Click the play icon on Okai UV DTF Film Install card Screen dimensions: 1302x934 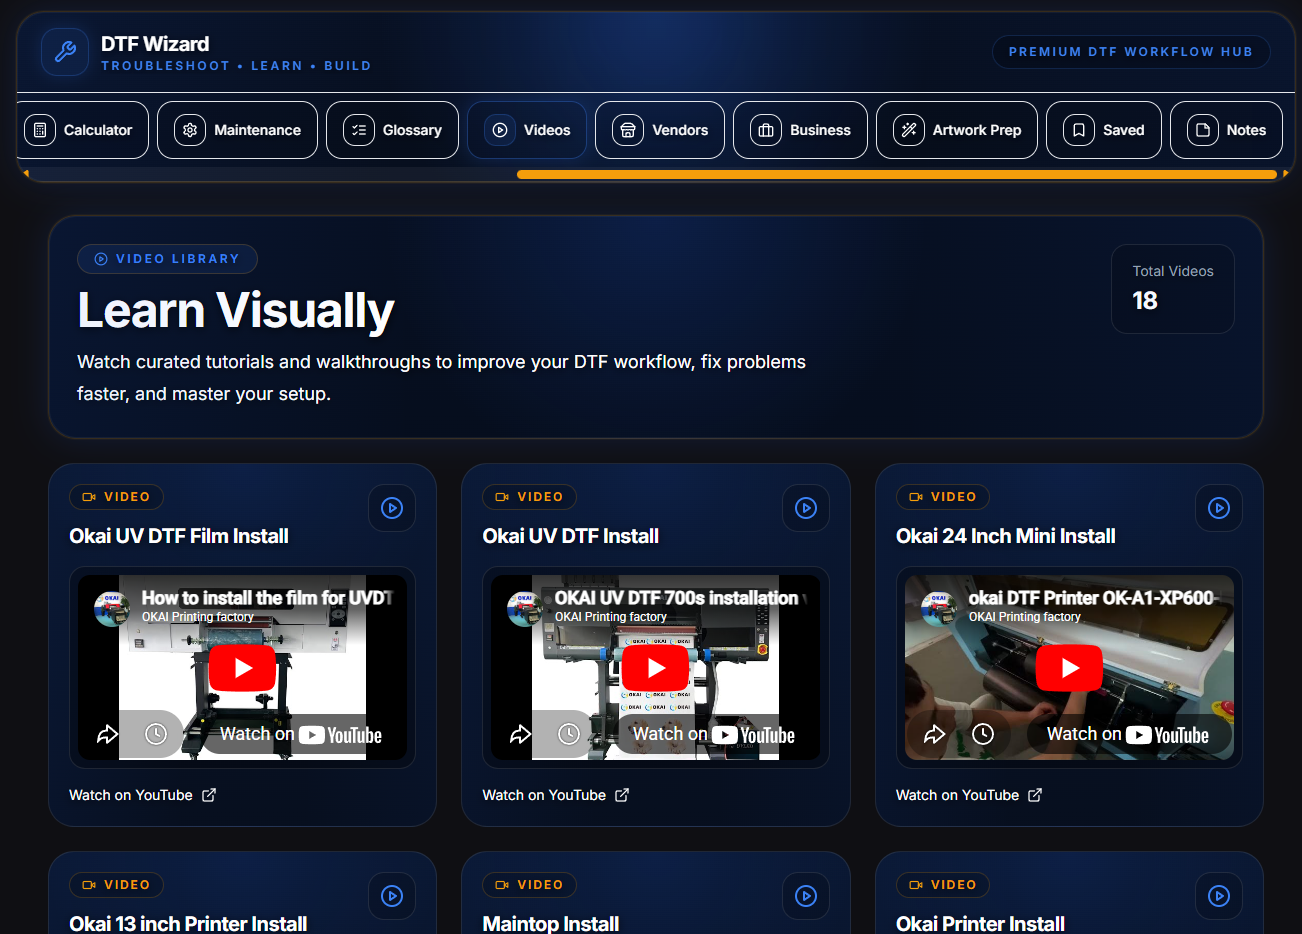click(392, 508)
